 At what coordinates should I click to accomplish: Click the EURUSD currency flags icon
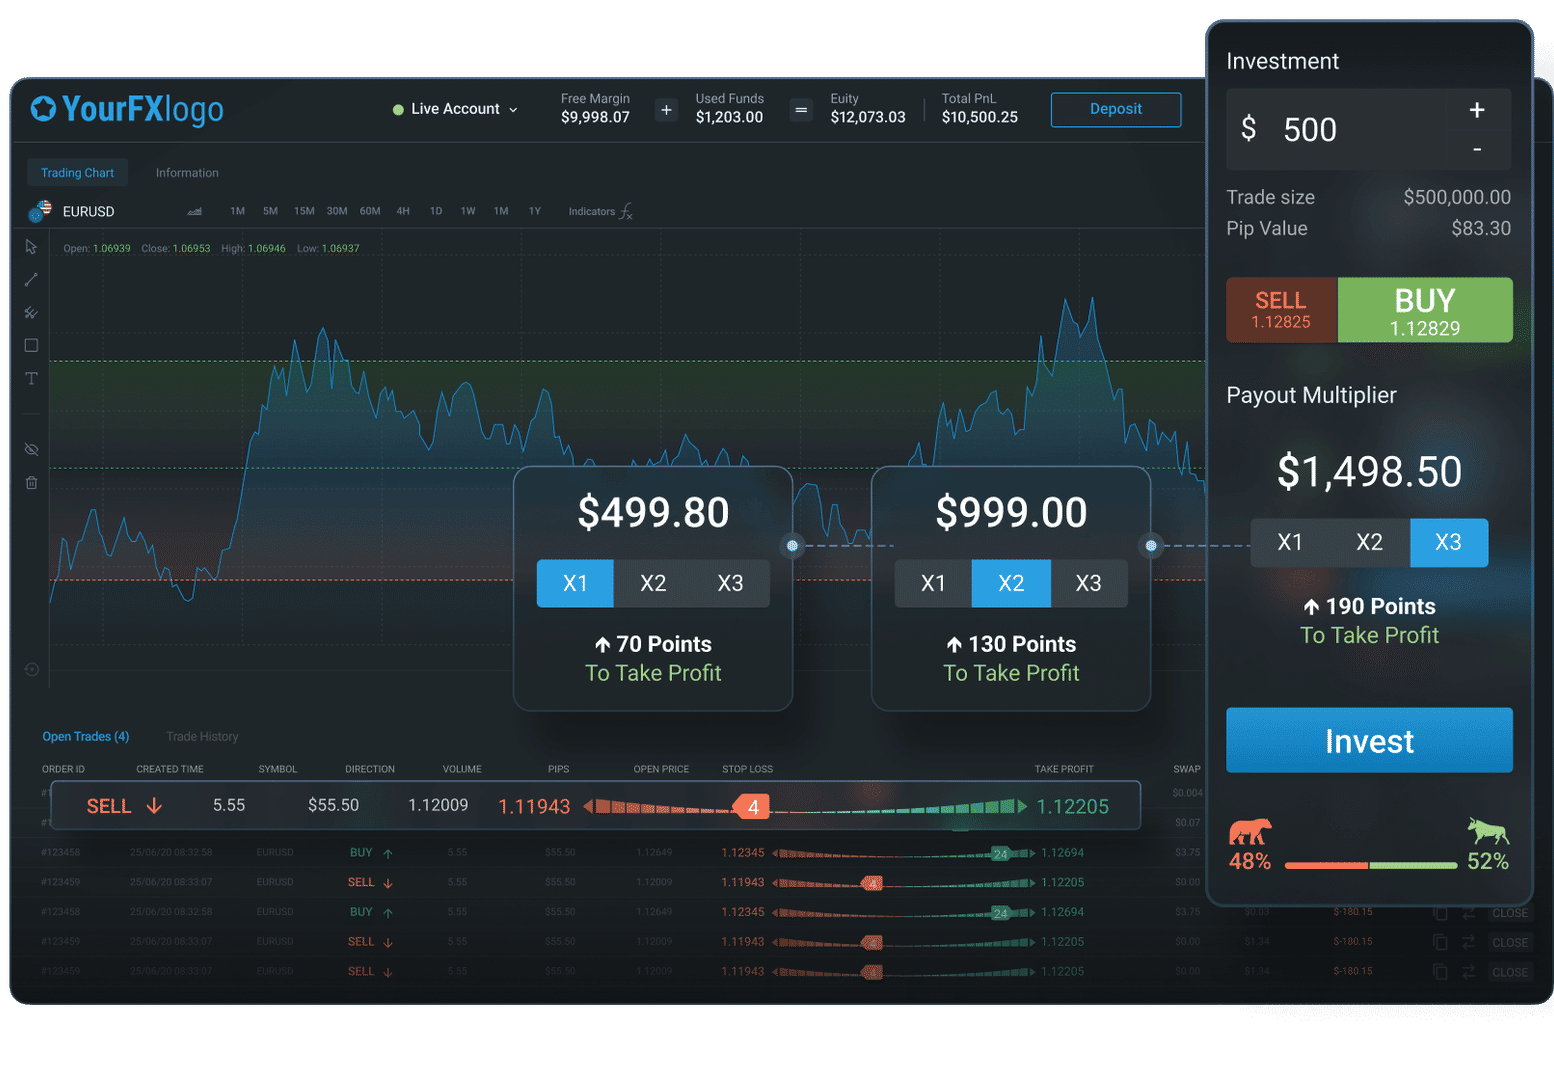point(41,211)
